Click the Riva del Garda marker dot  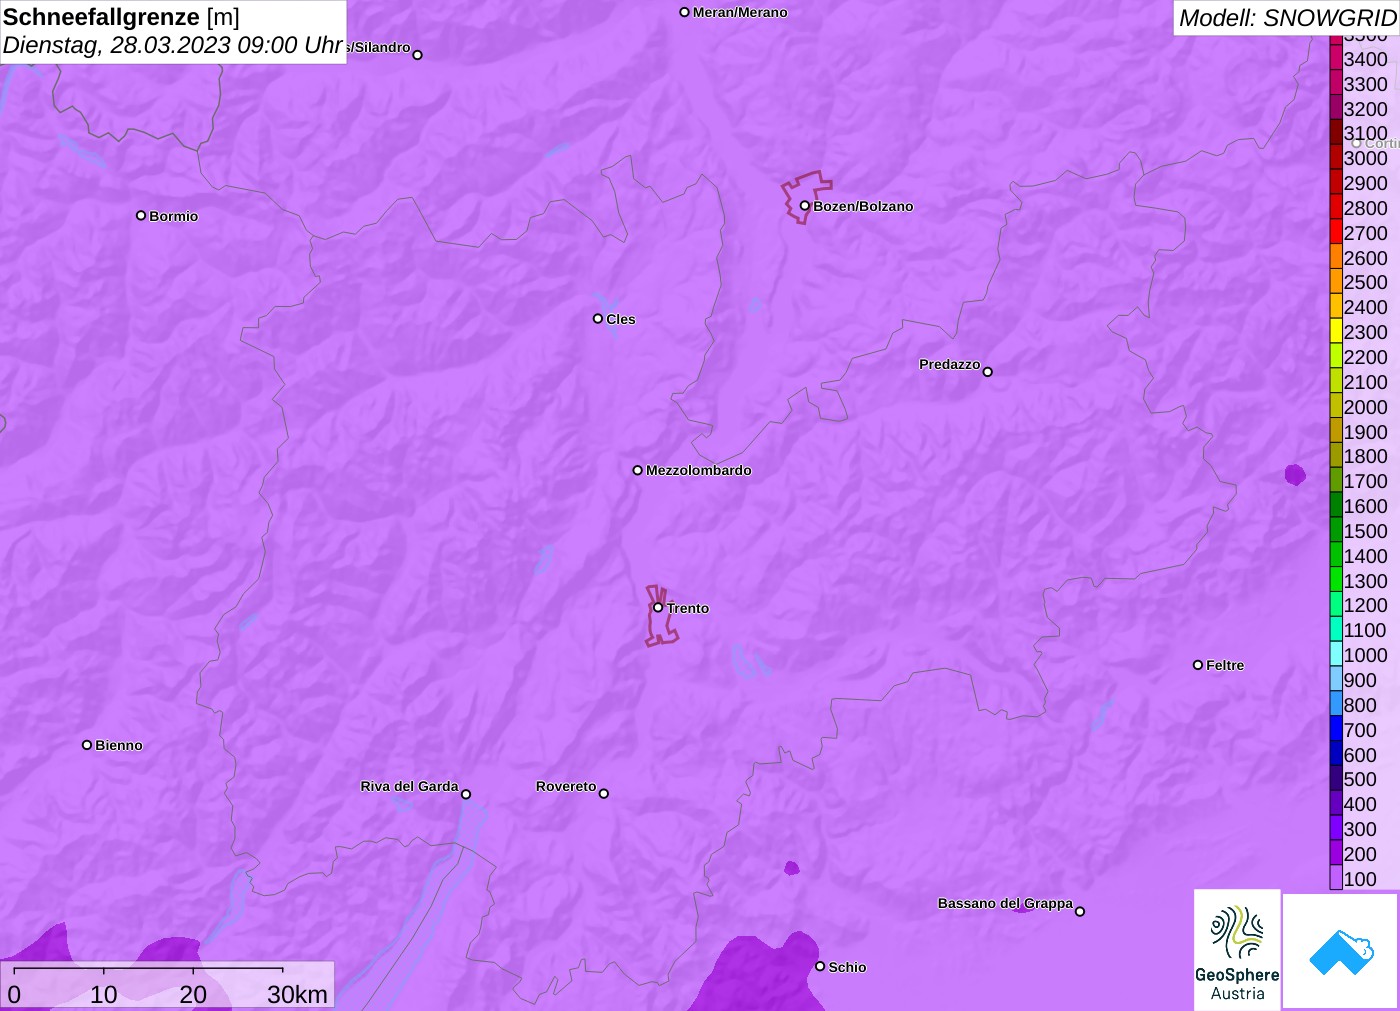(466, 795)
